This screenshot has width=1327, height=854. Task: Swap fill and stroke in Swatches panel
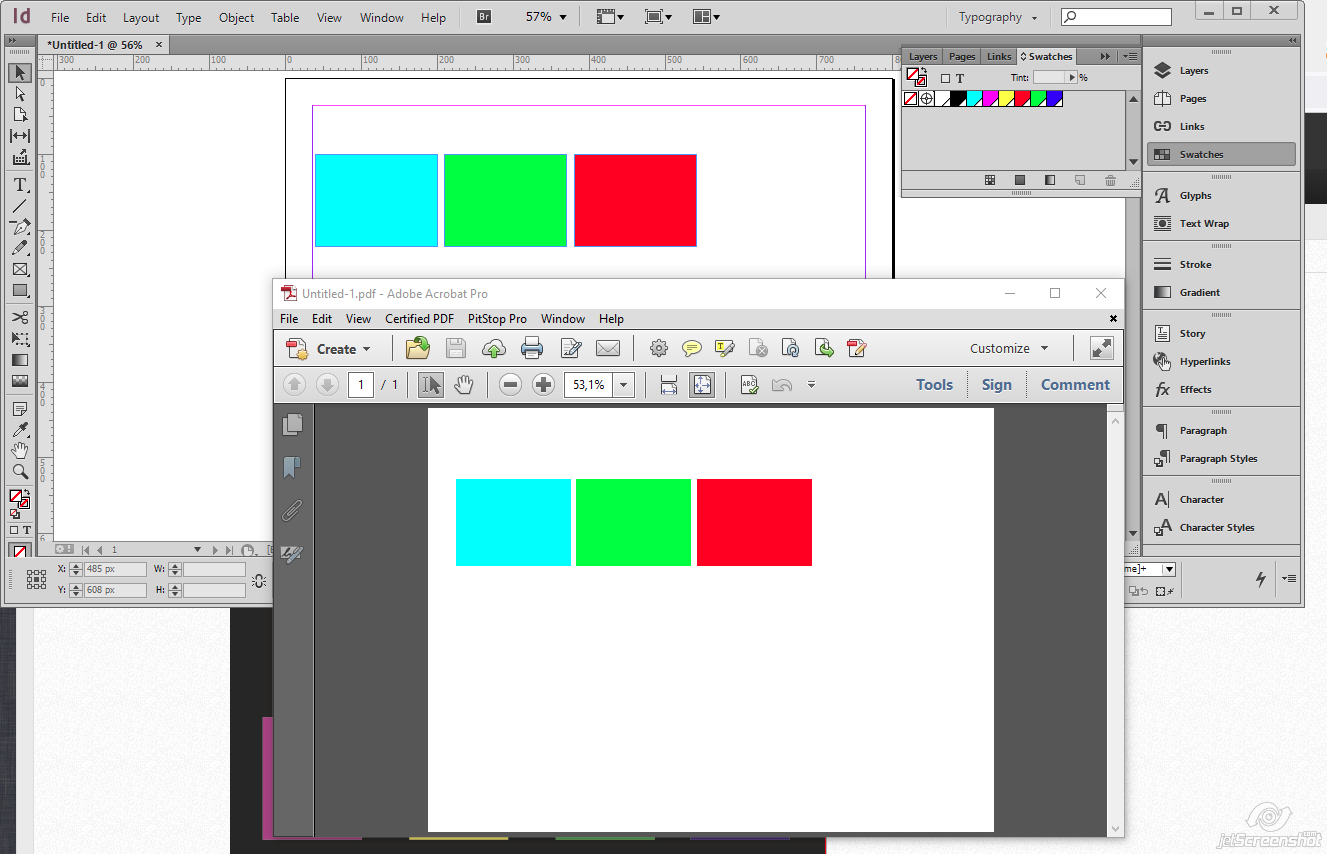click(923, 70)
